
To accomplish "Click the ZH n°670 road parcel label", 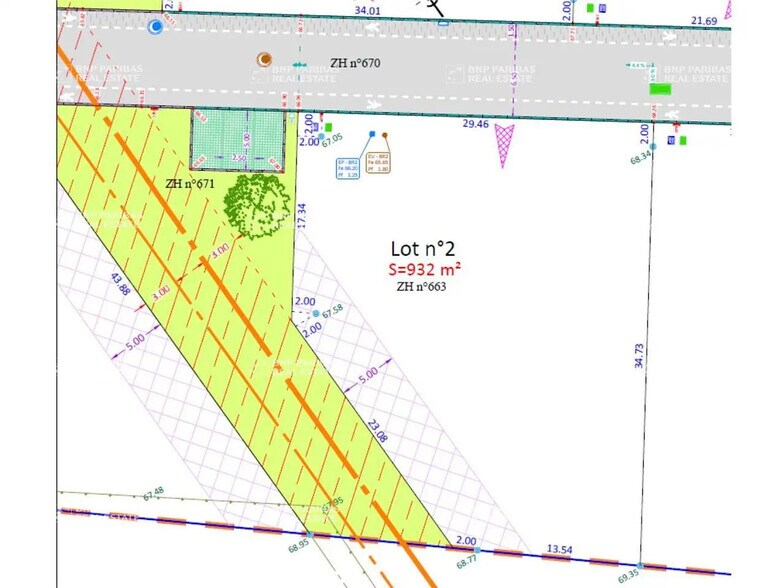I will [x=355, y=62].
